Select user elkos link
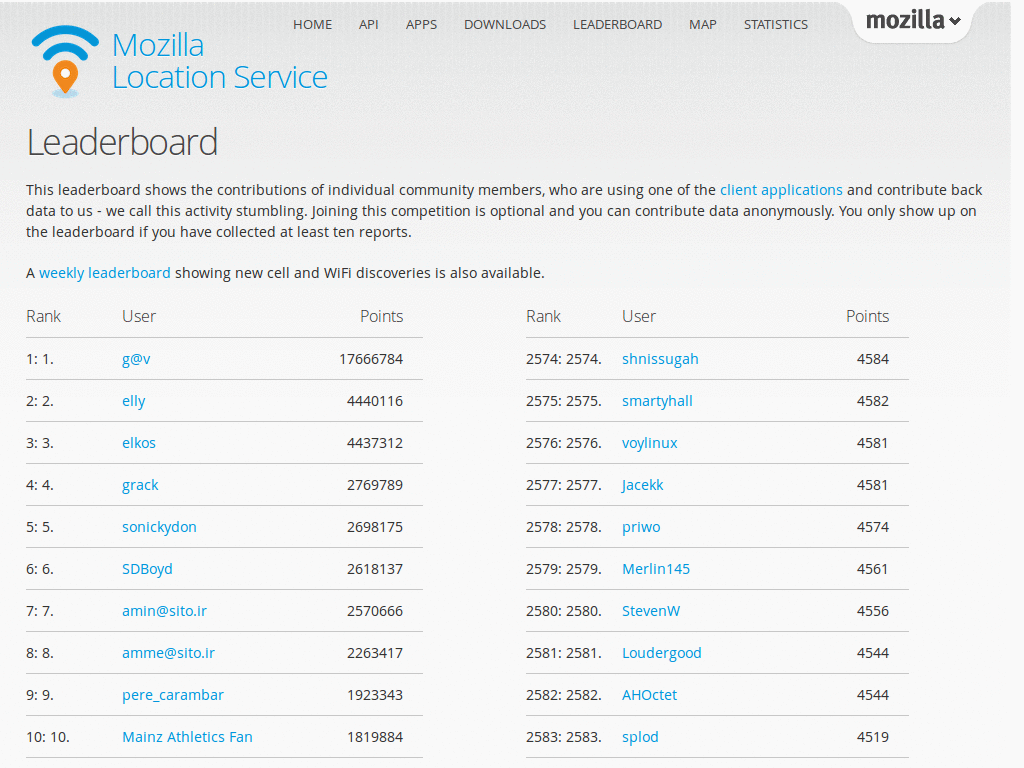1024x768 pixels. click(138, 443)
